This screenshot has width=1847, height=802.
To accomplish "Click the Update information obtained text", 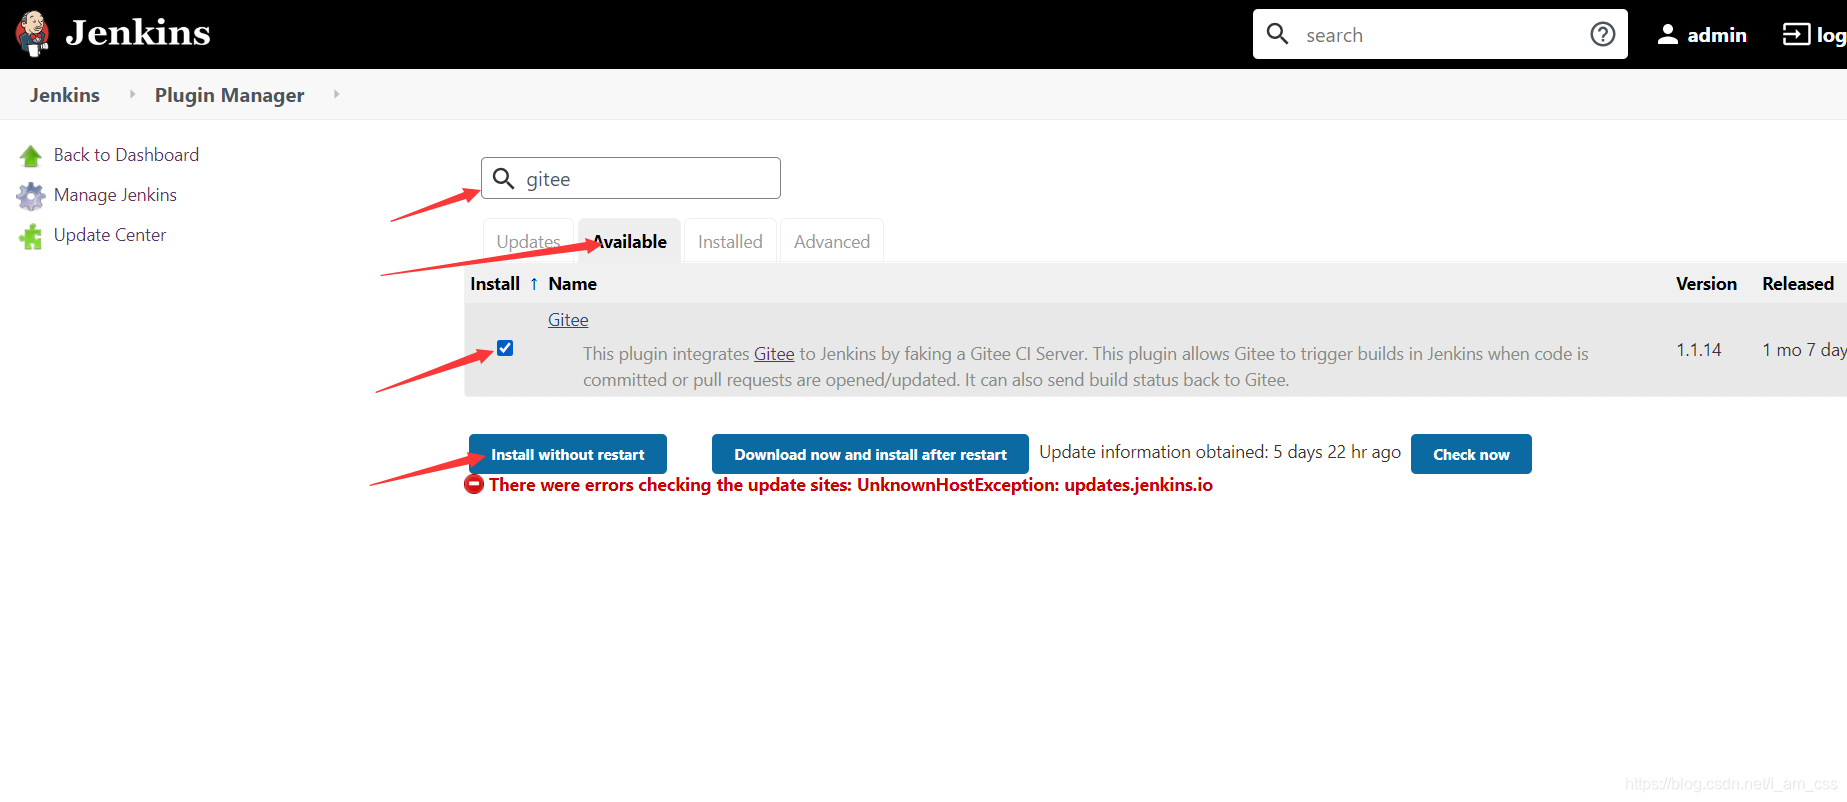I will (1220, 452).
